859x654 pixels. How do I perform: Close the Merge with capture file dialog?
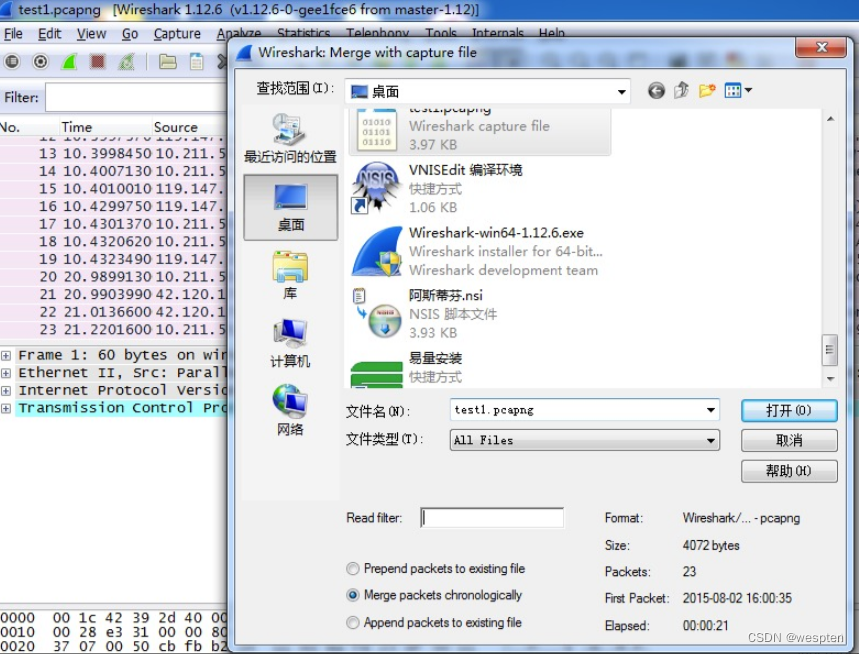pos(821,48)
